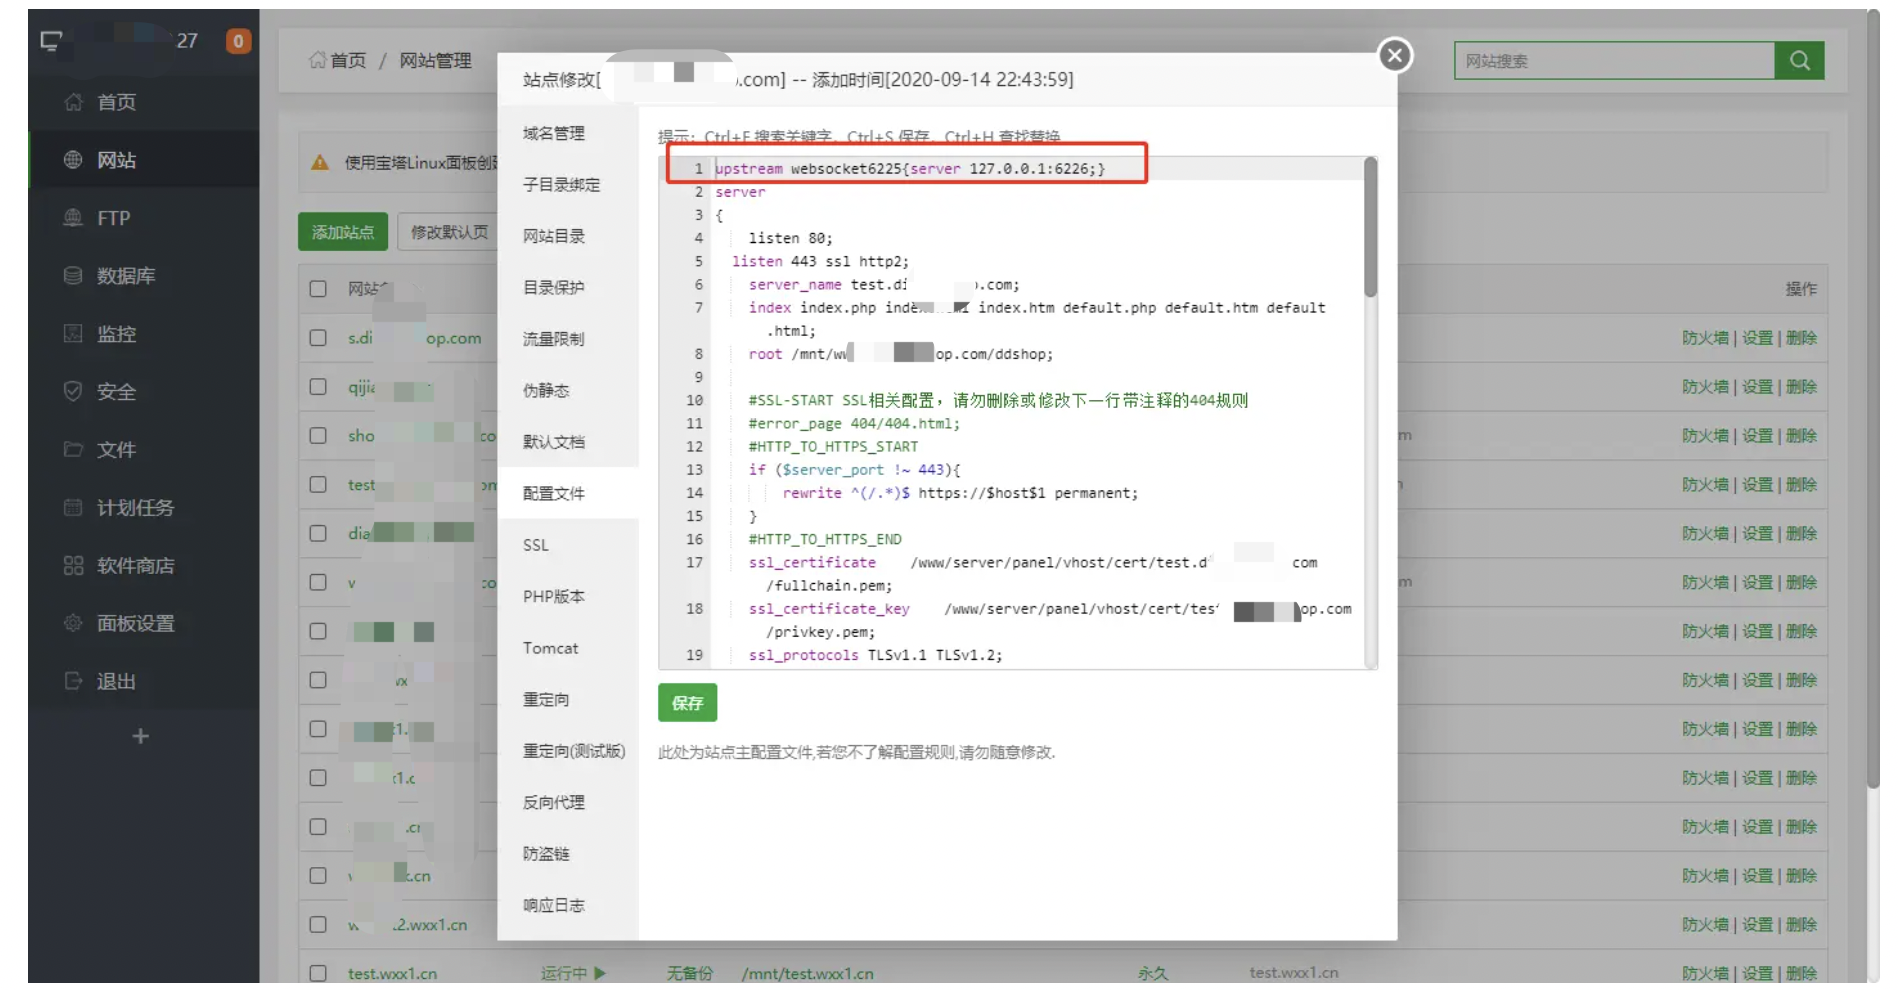Click 删除 link in the 2.wxx1.cn row
The width and height of the screenshot is (1898, 990).
(x=1801, y=925)
